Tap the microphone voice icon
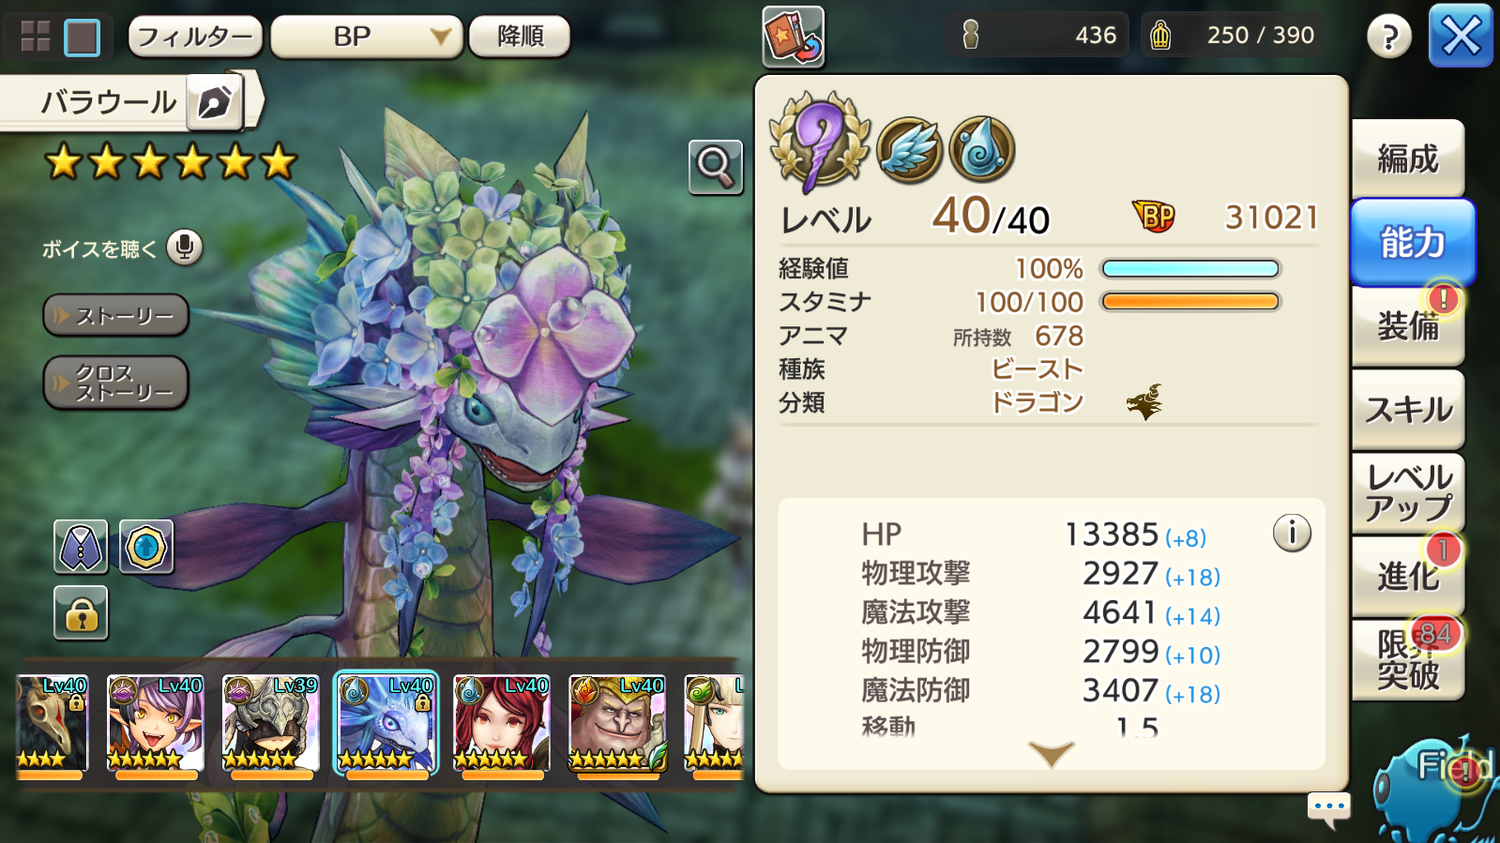This screenshot has height=843, width=1500. pyautogui.click(x=184, y=247)
